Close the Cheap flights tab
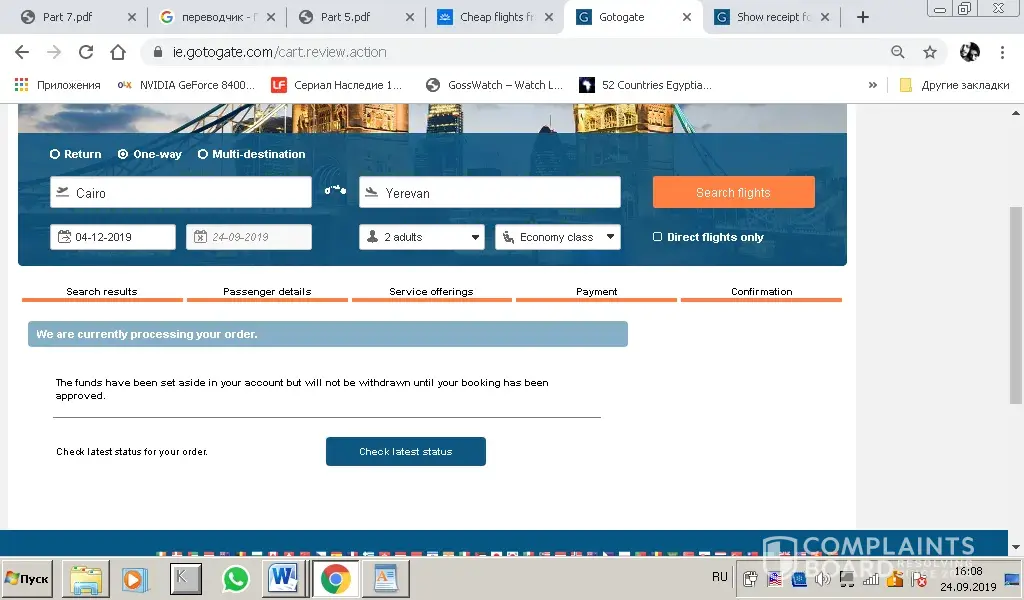 (x=549, y=17)
